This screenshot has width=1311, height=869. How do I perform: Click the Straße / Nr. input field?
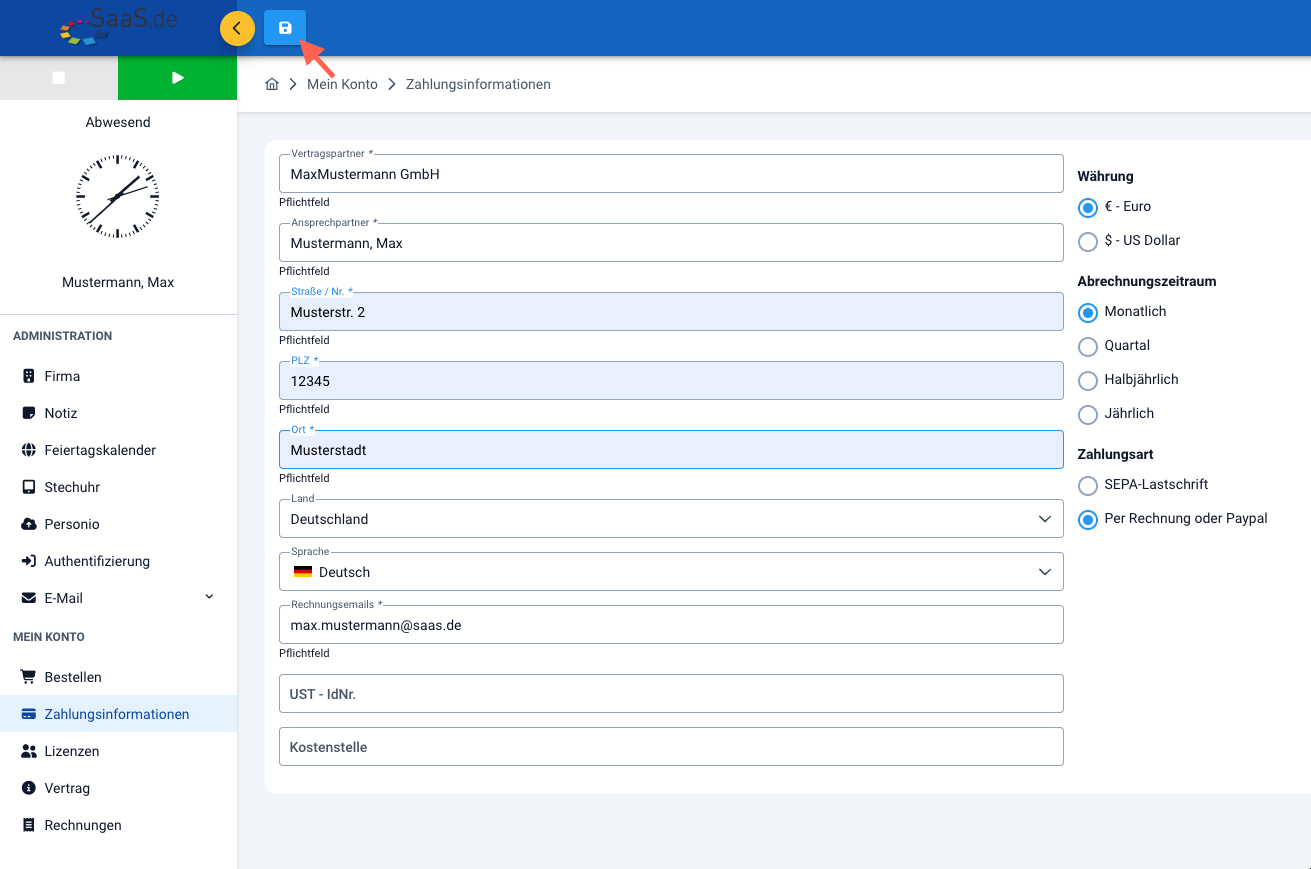coord(671,312)
